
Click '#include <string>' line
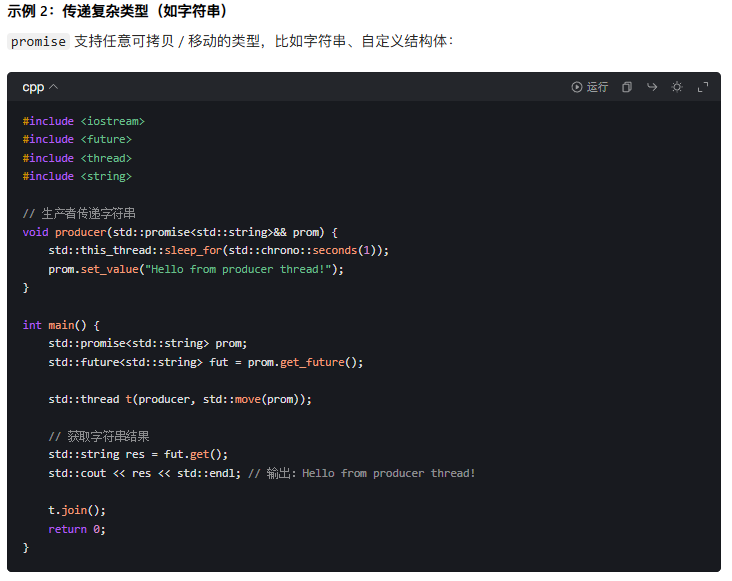77,176
